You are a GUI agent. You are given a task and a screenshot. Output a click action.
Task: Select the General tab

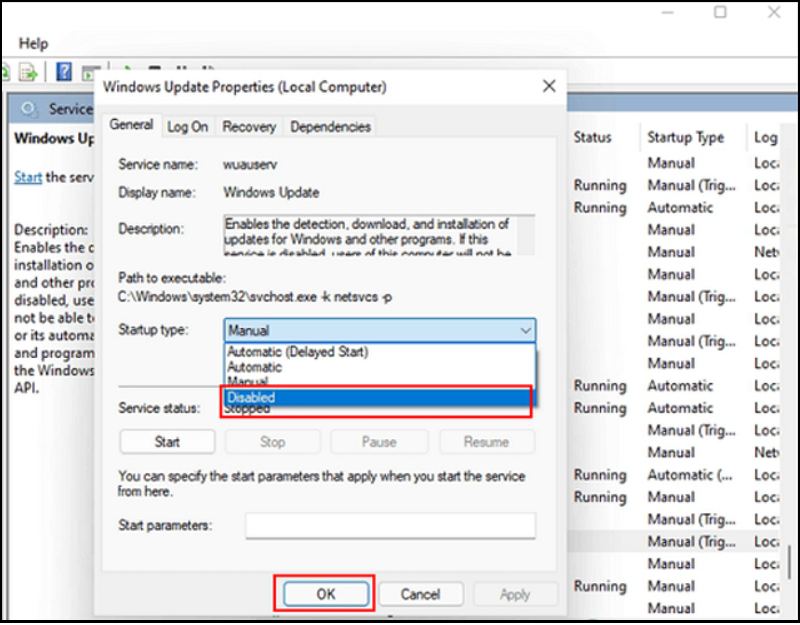coord(131,126)
